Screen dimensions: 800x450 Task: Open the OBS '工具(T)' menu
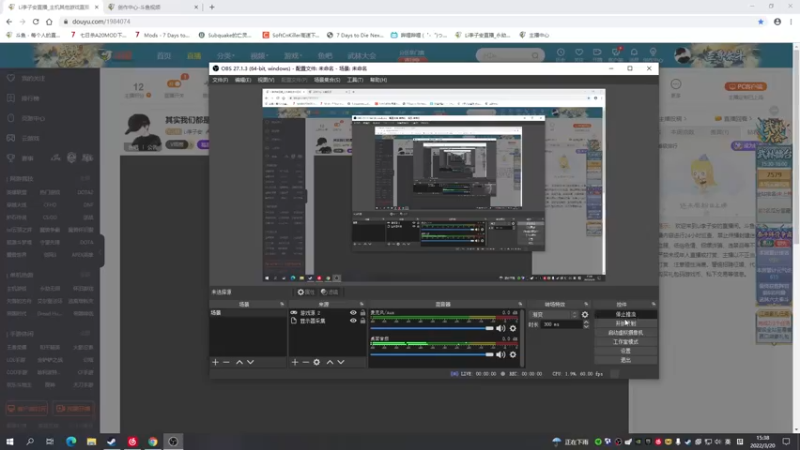[x=355, y=80]
